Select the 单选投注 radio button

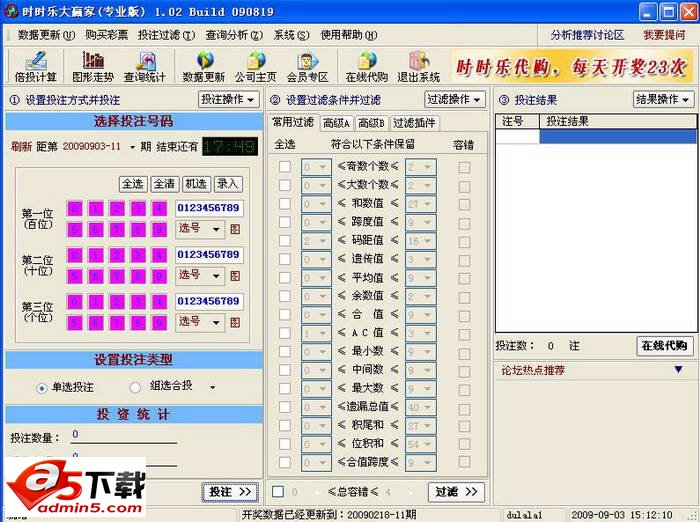[x=42, y=388]
